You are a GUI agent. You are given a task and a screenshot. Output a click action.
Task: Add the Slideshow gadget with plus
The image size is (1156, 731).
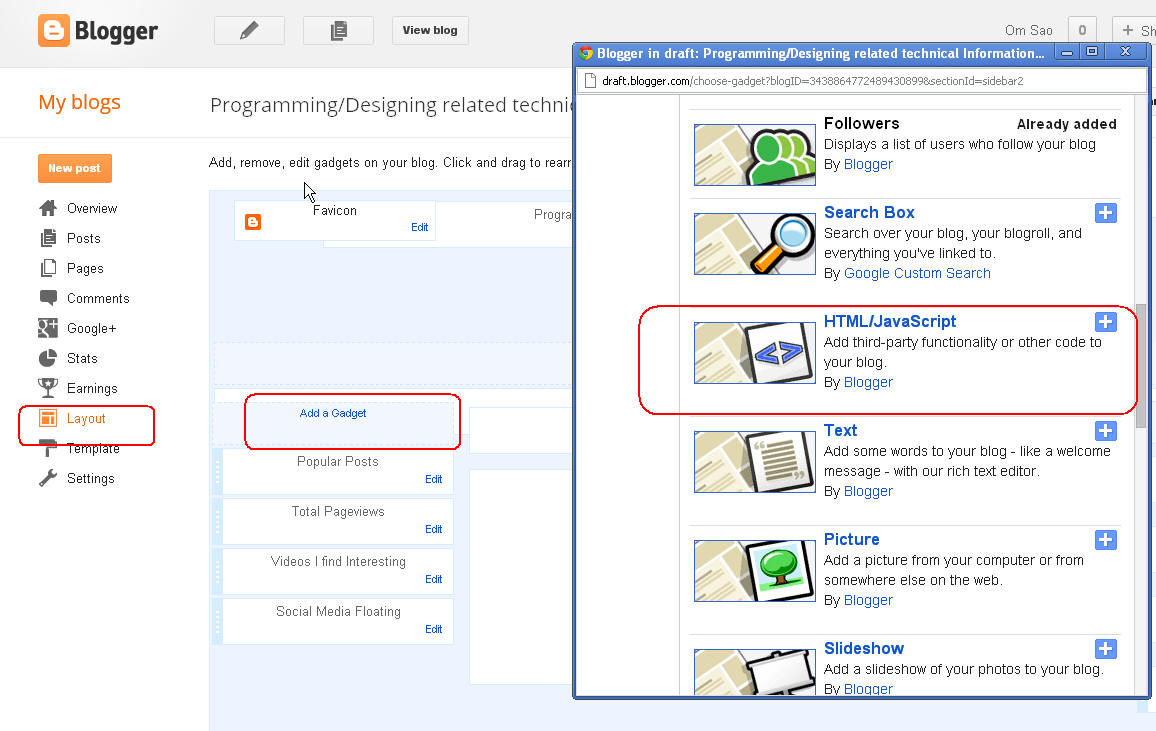coord(1105,649)
